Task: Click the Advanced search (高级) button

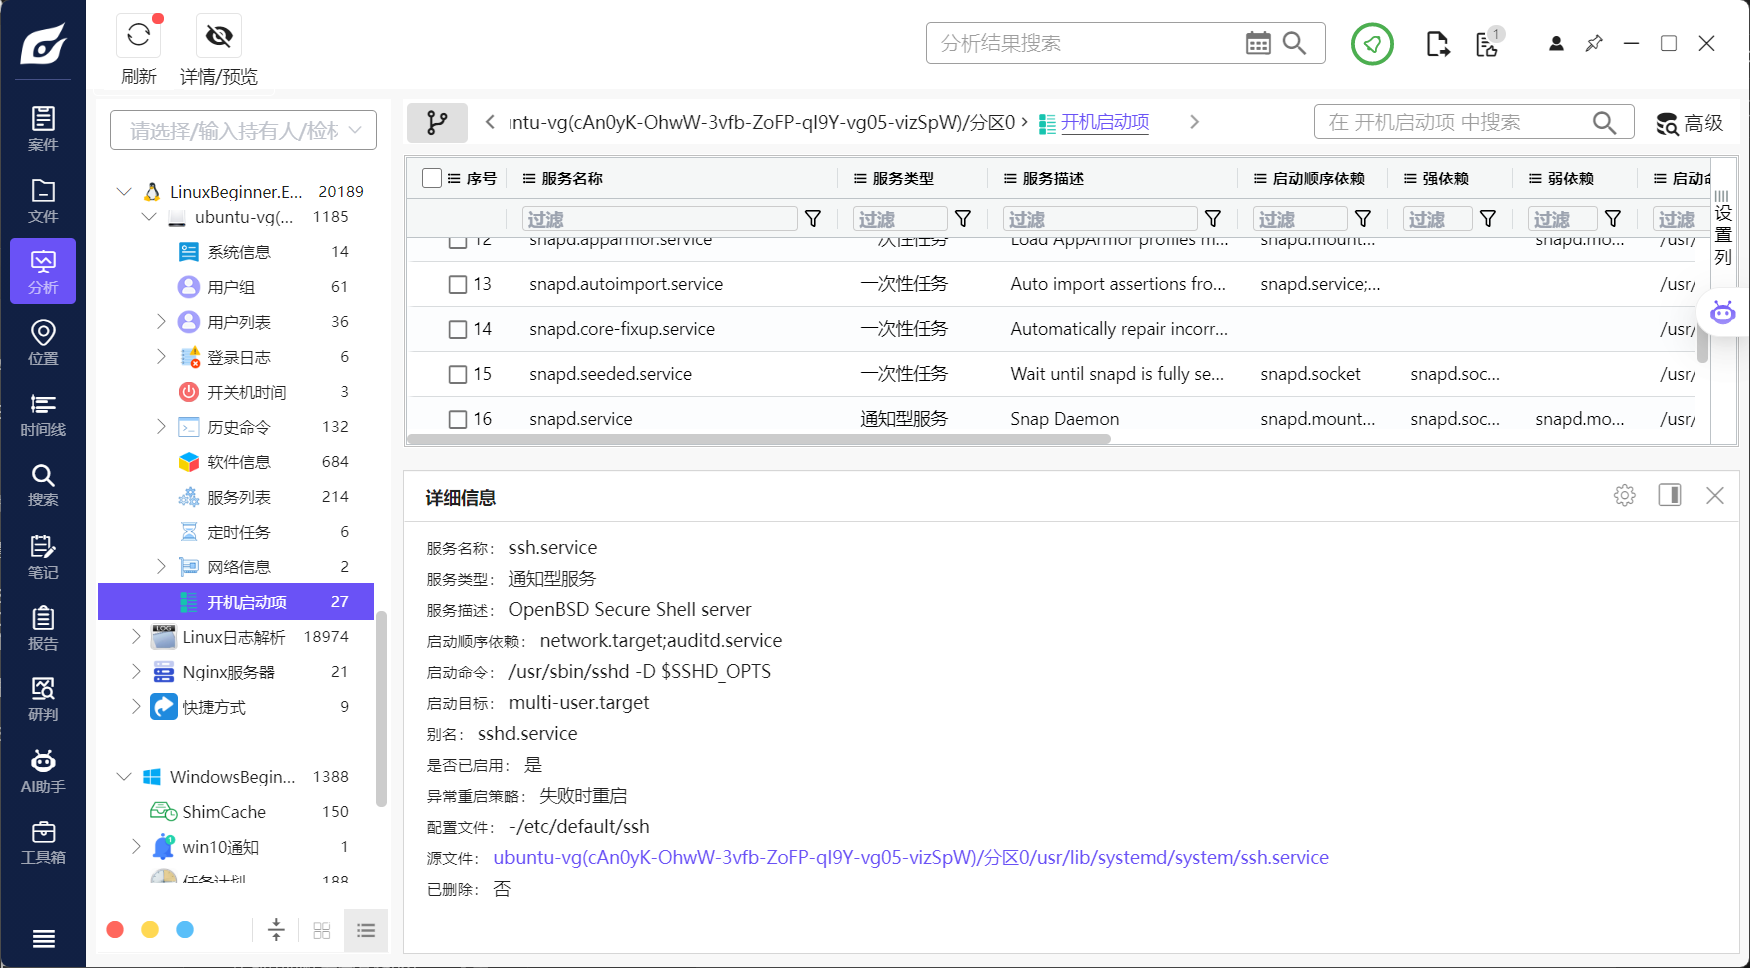Action: click(1689, 123)
